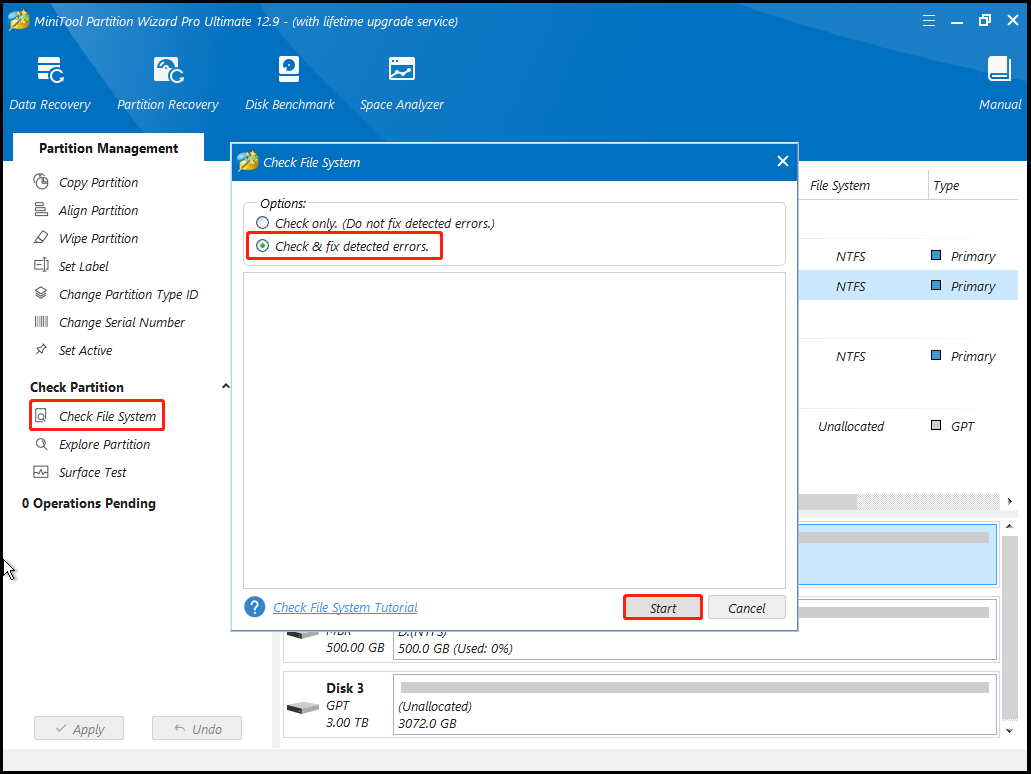This screenshot has height=774, width=1031.
Task: Click the Type column header
Action: point(946,185)
